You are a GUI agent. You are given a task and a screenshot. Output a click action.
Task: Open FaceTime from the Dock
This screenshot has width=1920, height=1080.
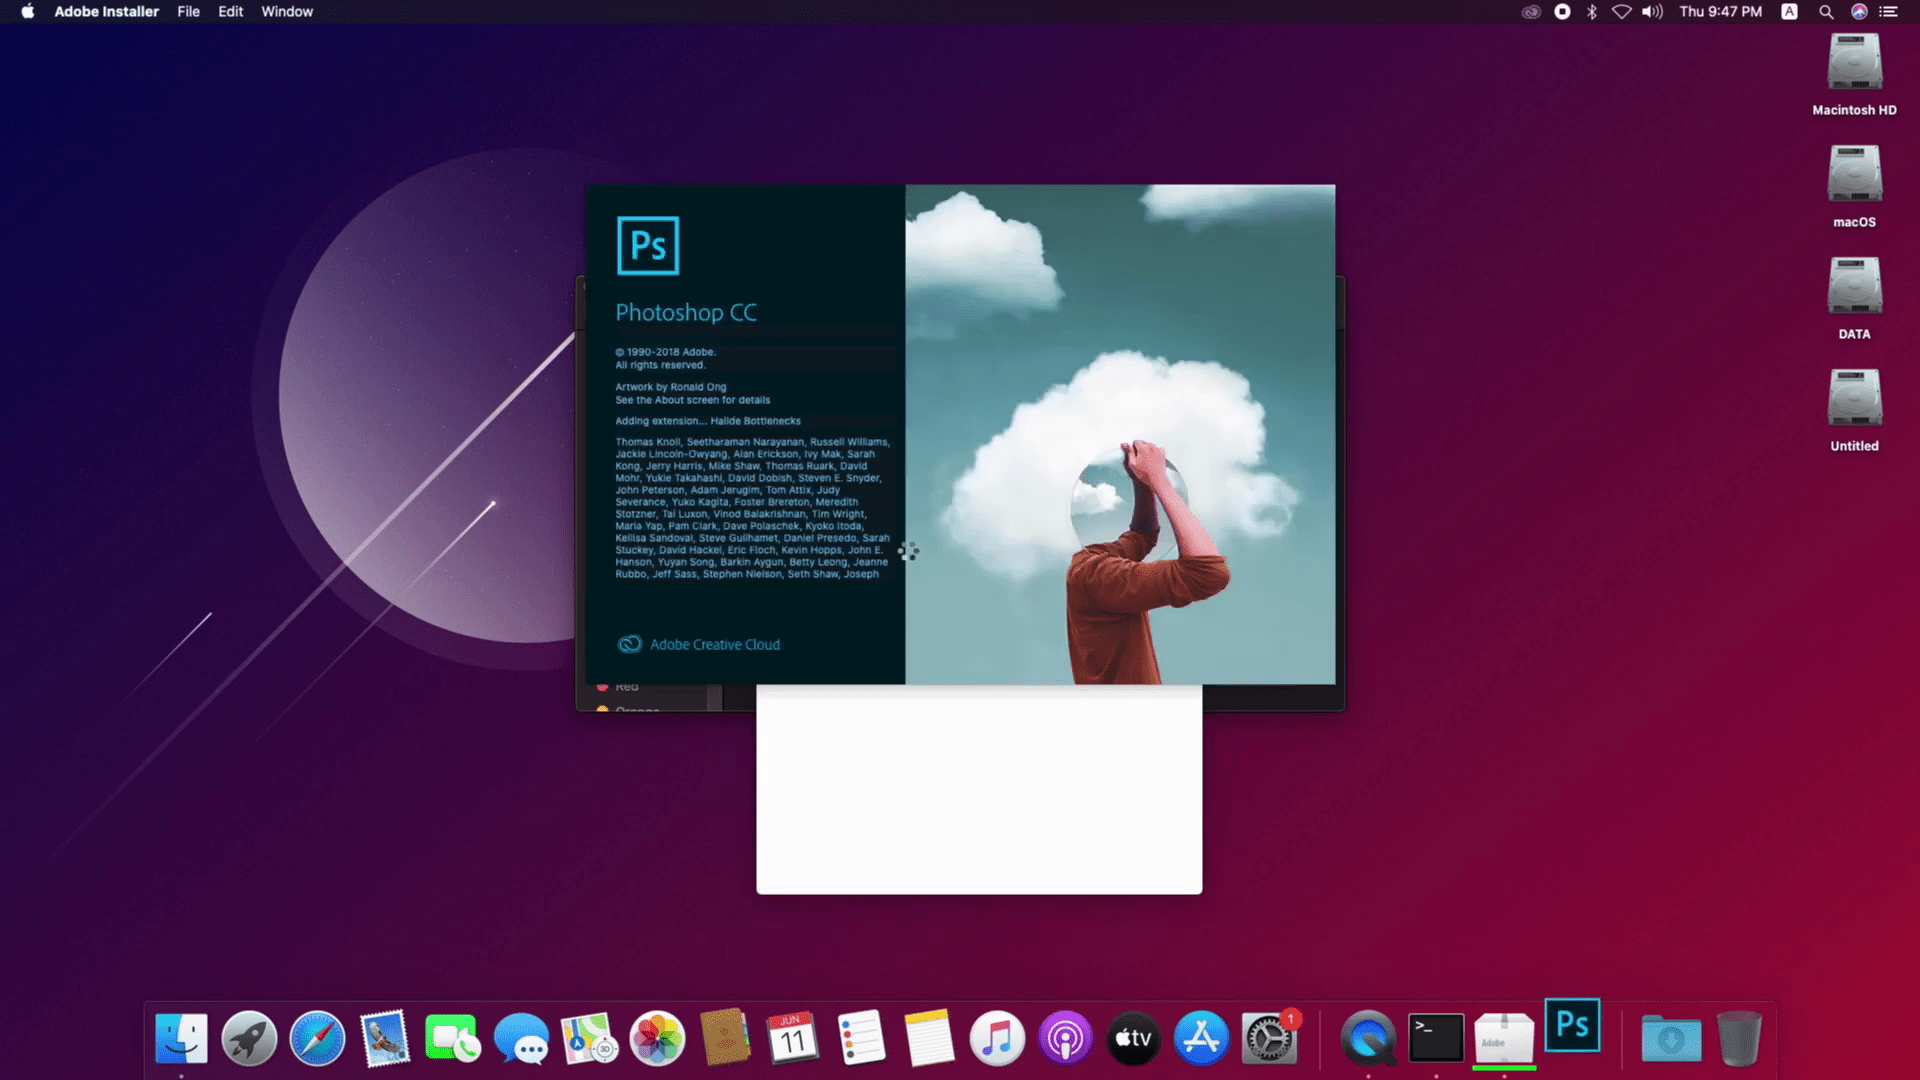pos(452,1038)
